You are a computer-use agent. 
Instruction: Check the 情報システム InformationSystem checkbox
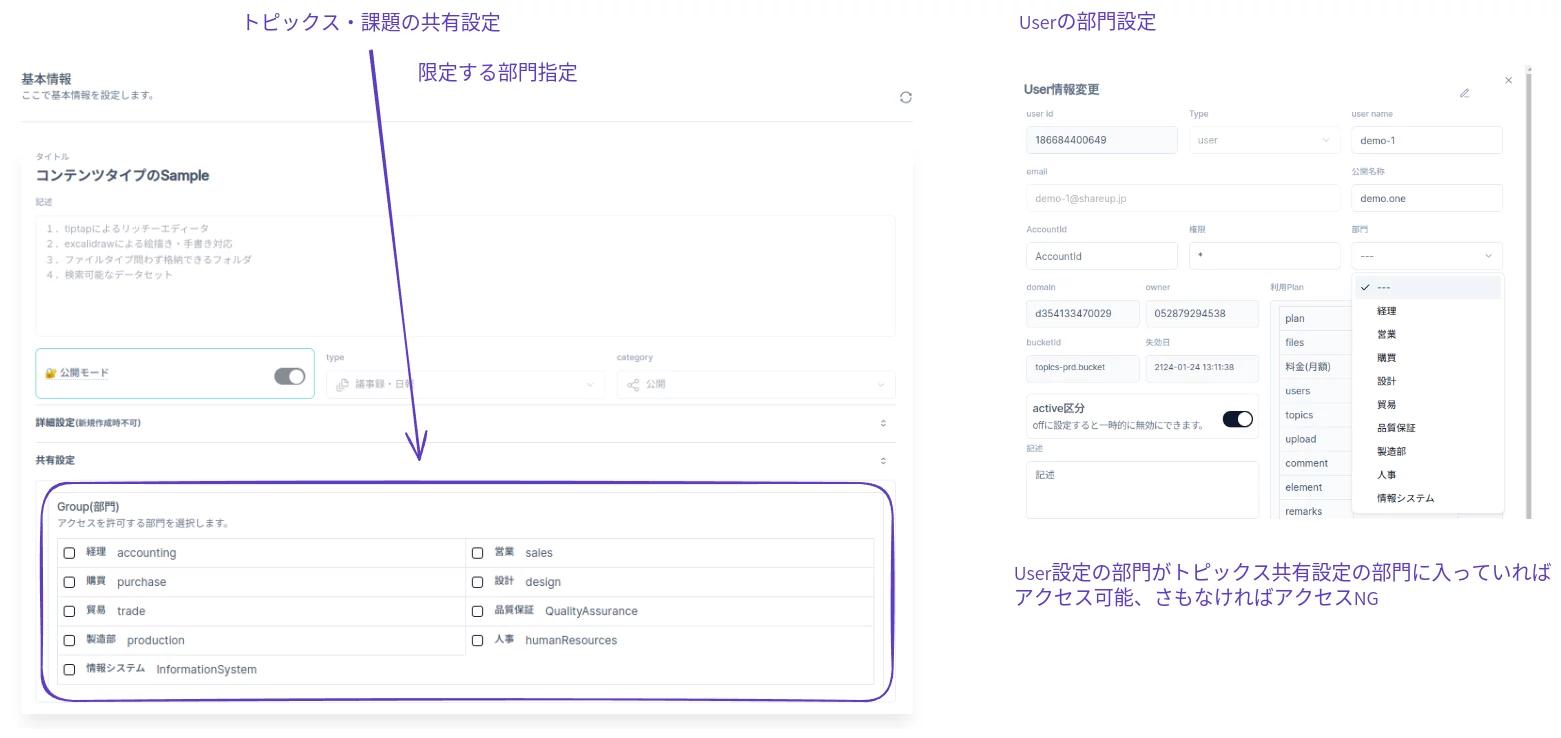click(x=69, y=669)
